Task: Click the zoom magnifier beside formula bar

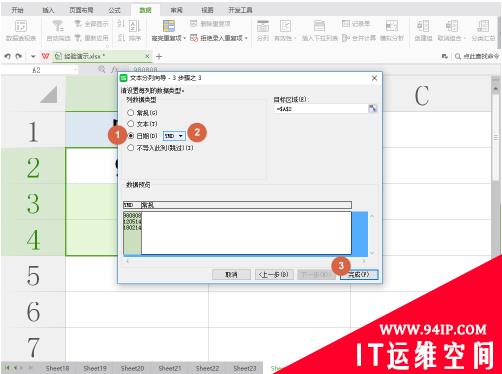Action: click(102, 69)
